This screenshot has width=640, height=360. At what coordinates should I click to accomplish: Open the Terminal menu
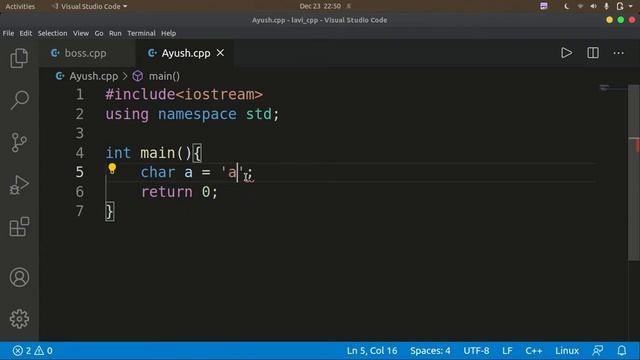[x=141, y=33]
